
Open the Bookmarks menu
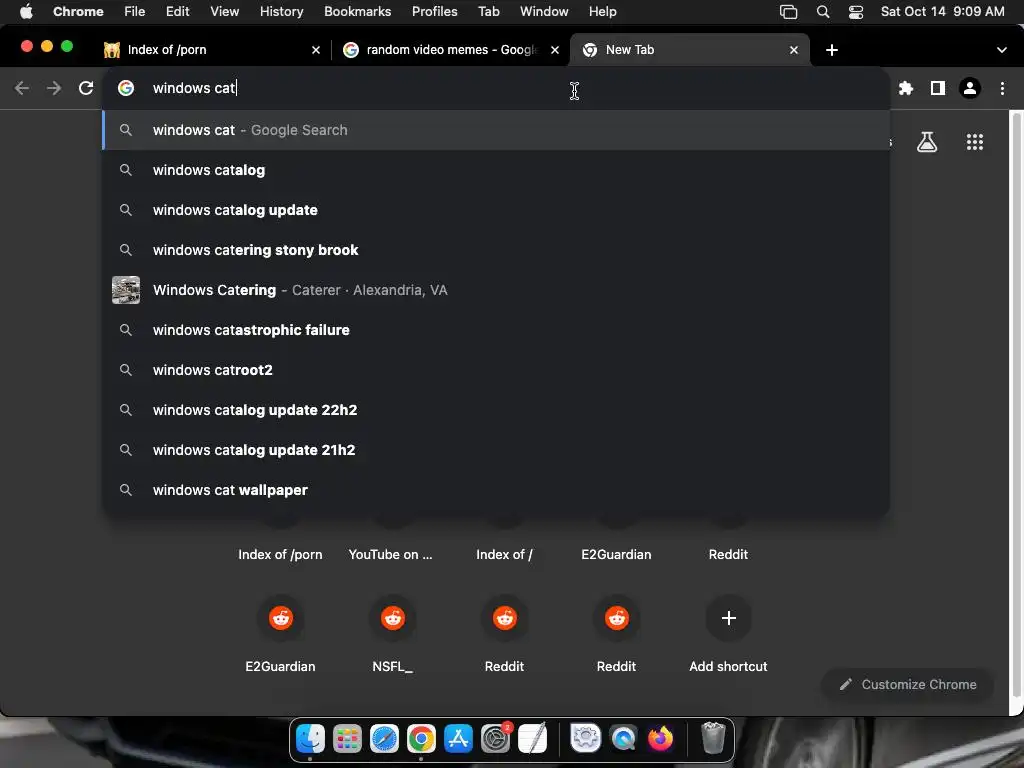pyautogui.click(x=357, y=12)
